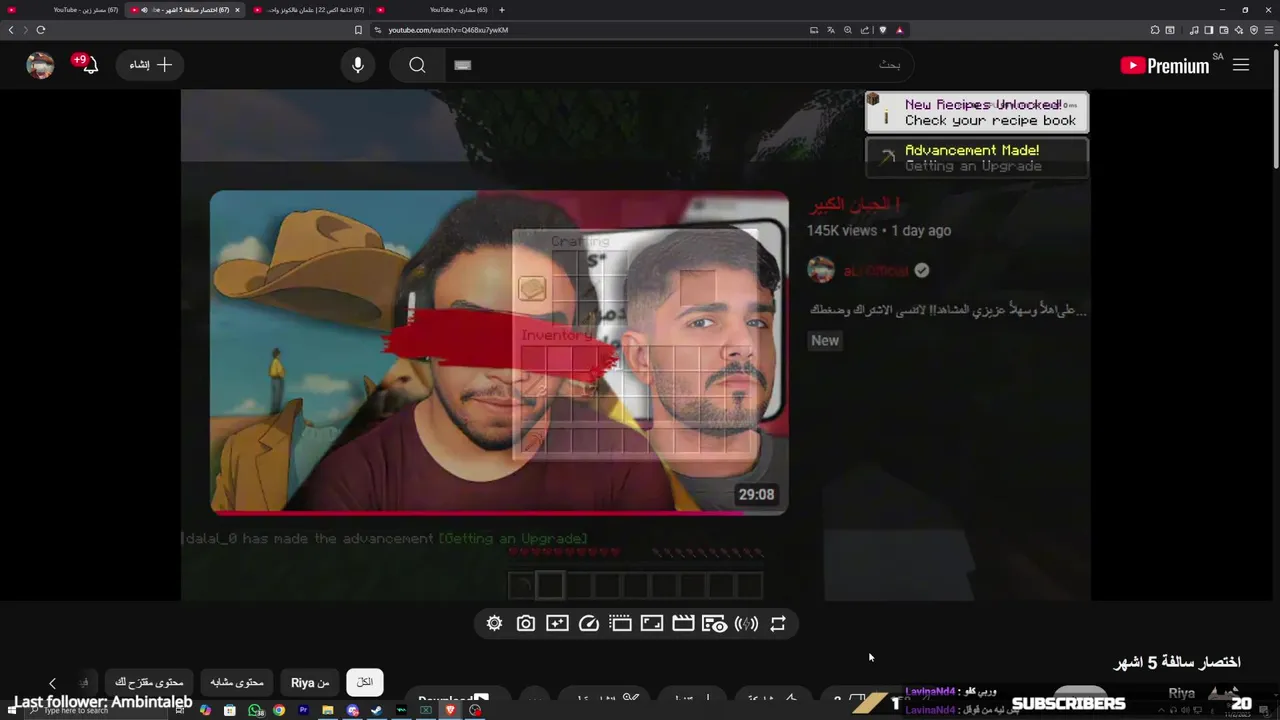Select the 'من Riya' filter chip
The width and height of the screenshot is (1280, 720).
pos(310,682)
